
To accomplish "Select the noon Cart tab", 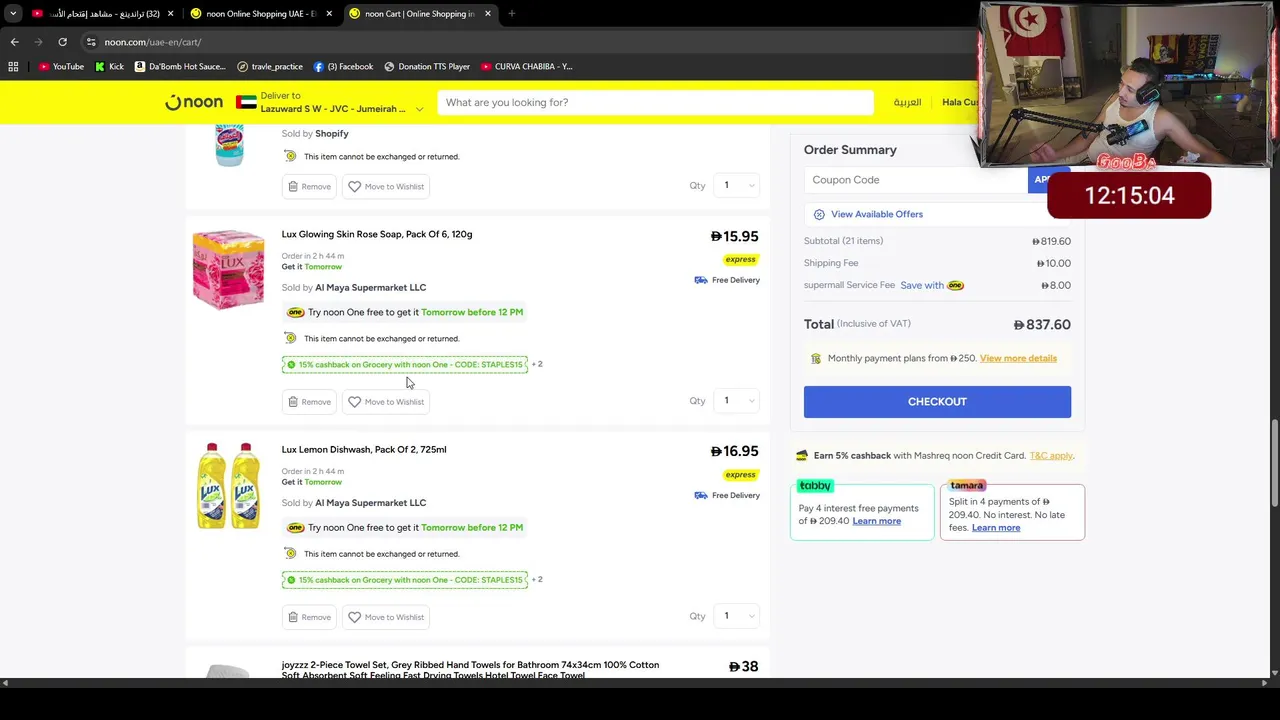I will click(x=420, y=14).
